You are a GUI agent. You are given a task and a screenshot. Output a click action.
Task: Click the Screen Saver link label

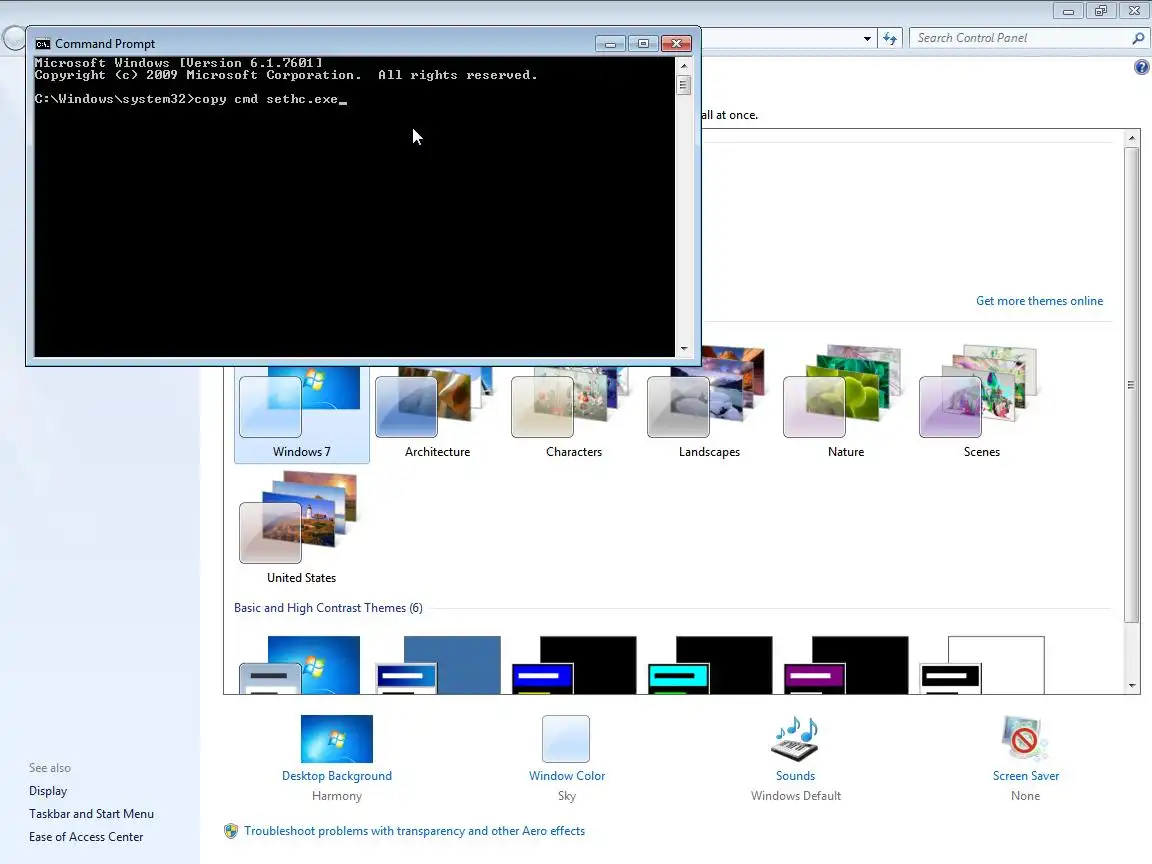point(1026,776)
